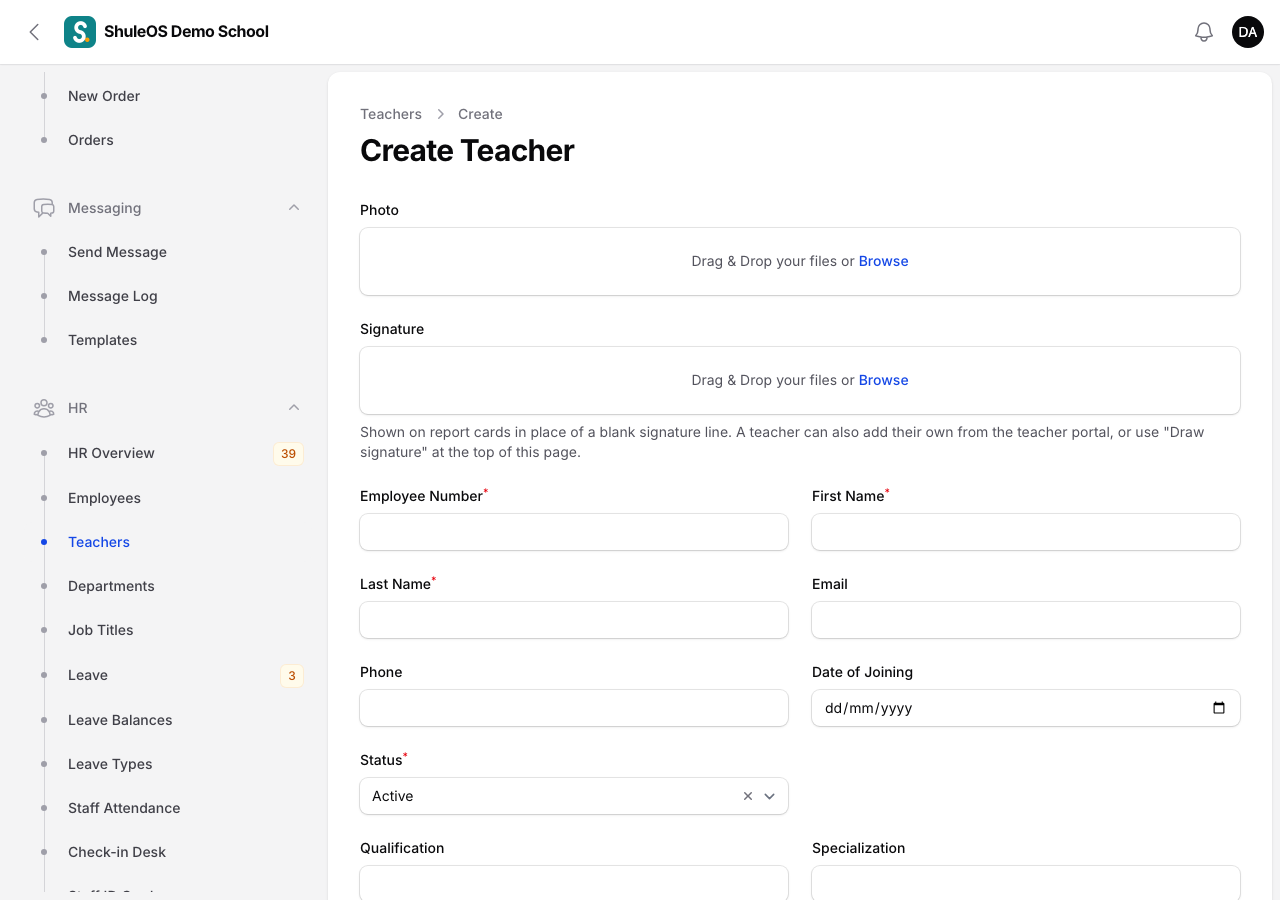This screenshot has width=1280, height=900.
Task: Focus the Qualification field
Action: click(x=574, y=883)
